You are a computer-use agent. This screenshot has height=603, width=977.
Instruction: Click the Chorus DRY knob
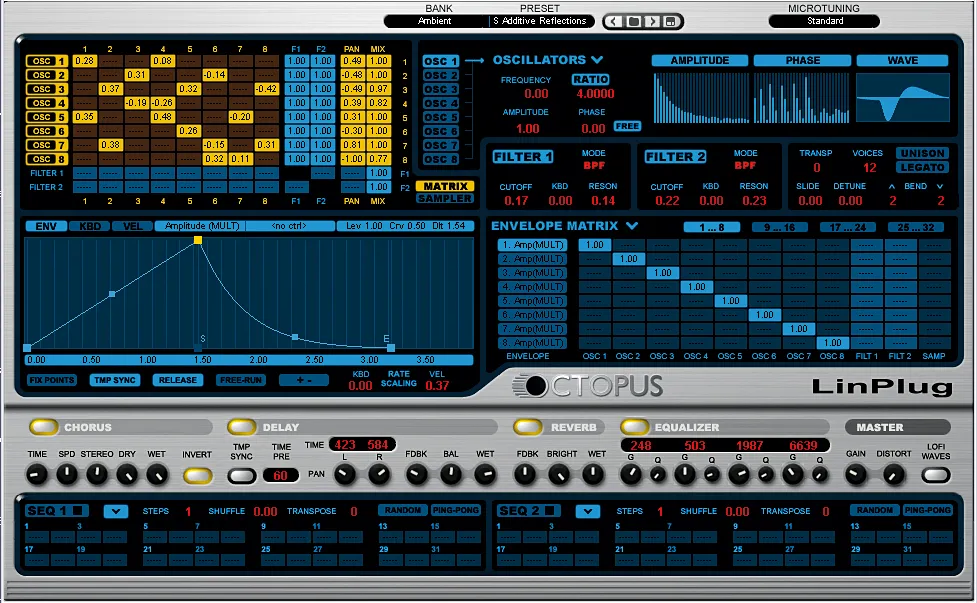tap(127, 475)
